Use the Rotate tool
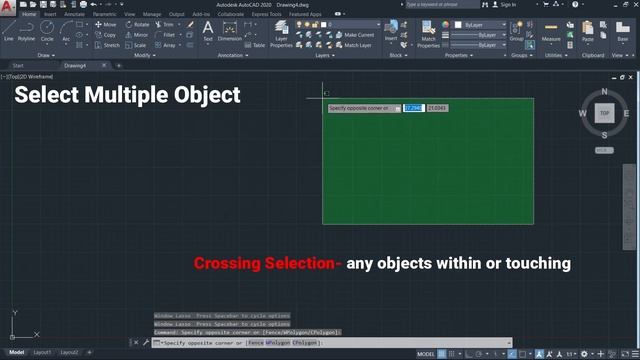 tap(137, 24)
